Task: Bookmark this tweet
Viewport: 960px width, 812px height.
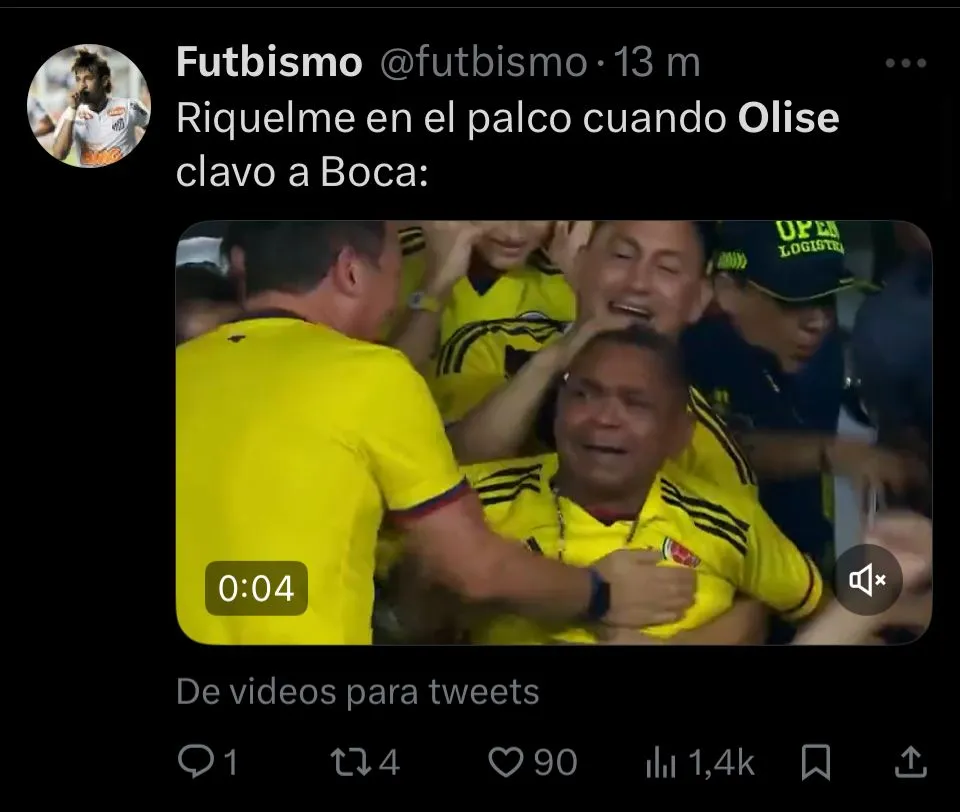Action: coord(816,762)
